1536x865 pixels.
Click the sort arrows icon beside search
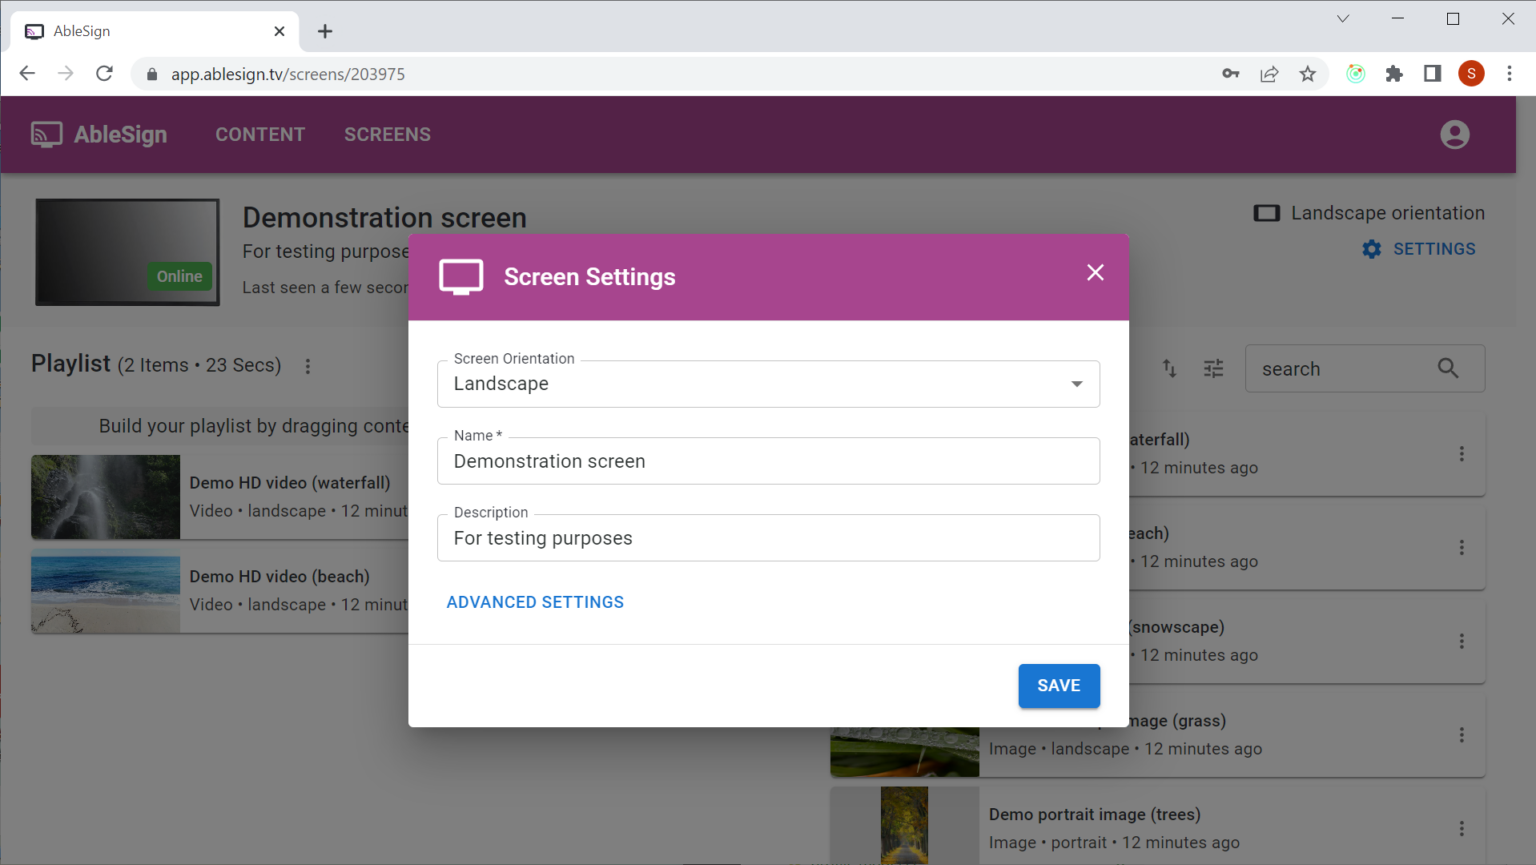click(x=1169, y=368)
